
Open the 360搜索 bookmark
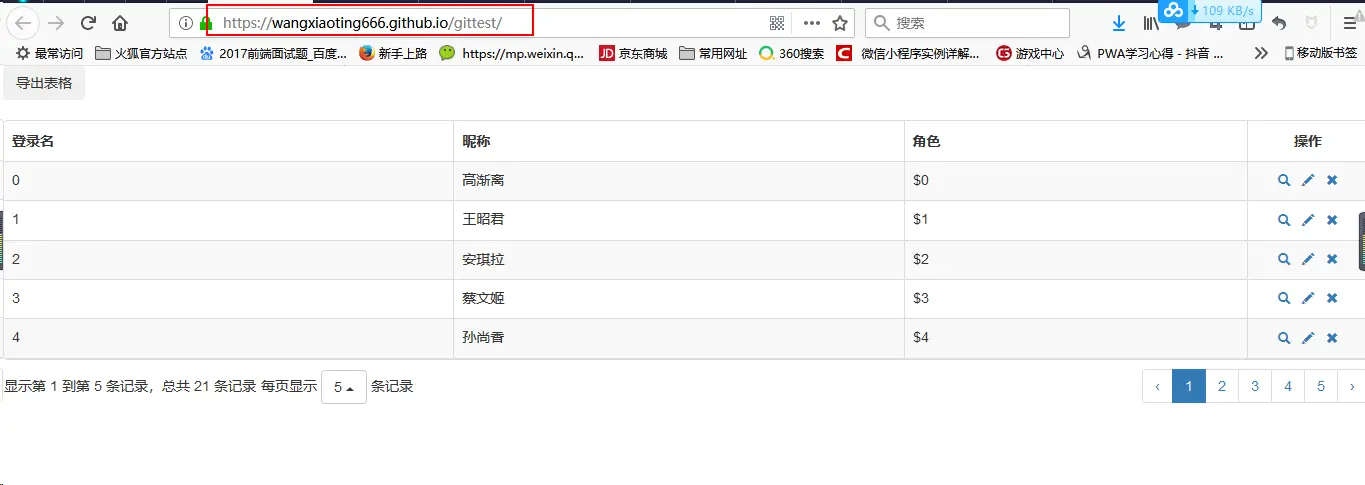point(792,54)
